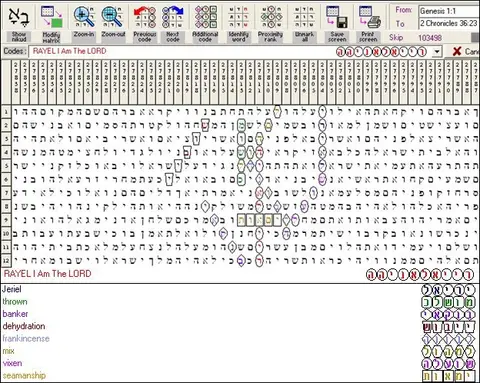
Task: Select the dehydration code term
Action: pos(24,326)
